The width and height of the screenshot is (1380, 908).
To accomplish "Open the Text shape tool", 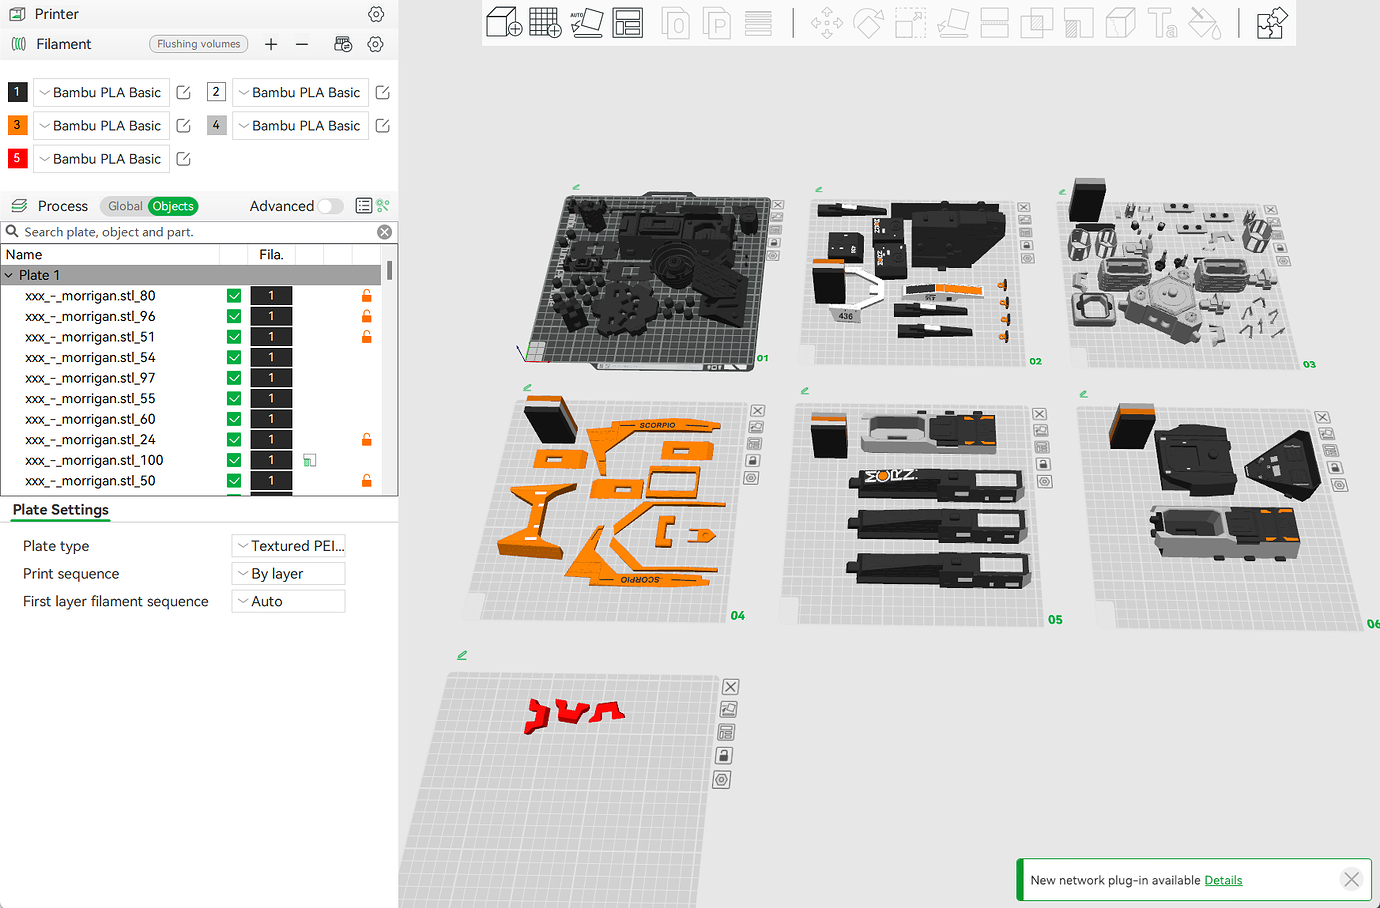I will click(1162, 23).
